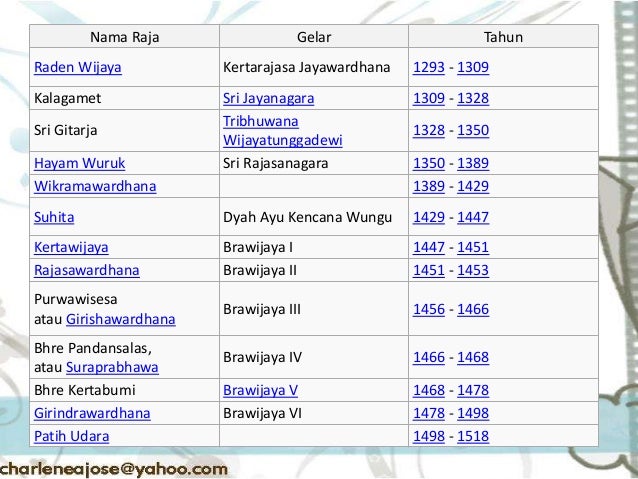Open the year 1328 link in Kalagamet row

(473, 98)
